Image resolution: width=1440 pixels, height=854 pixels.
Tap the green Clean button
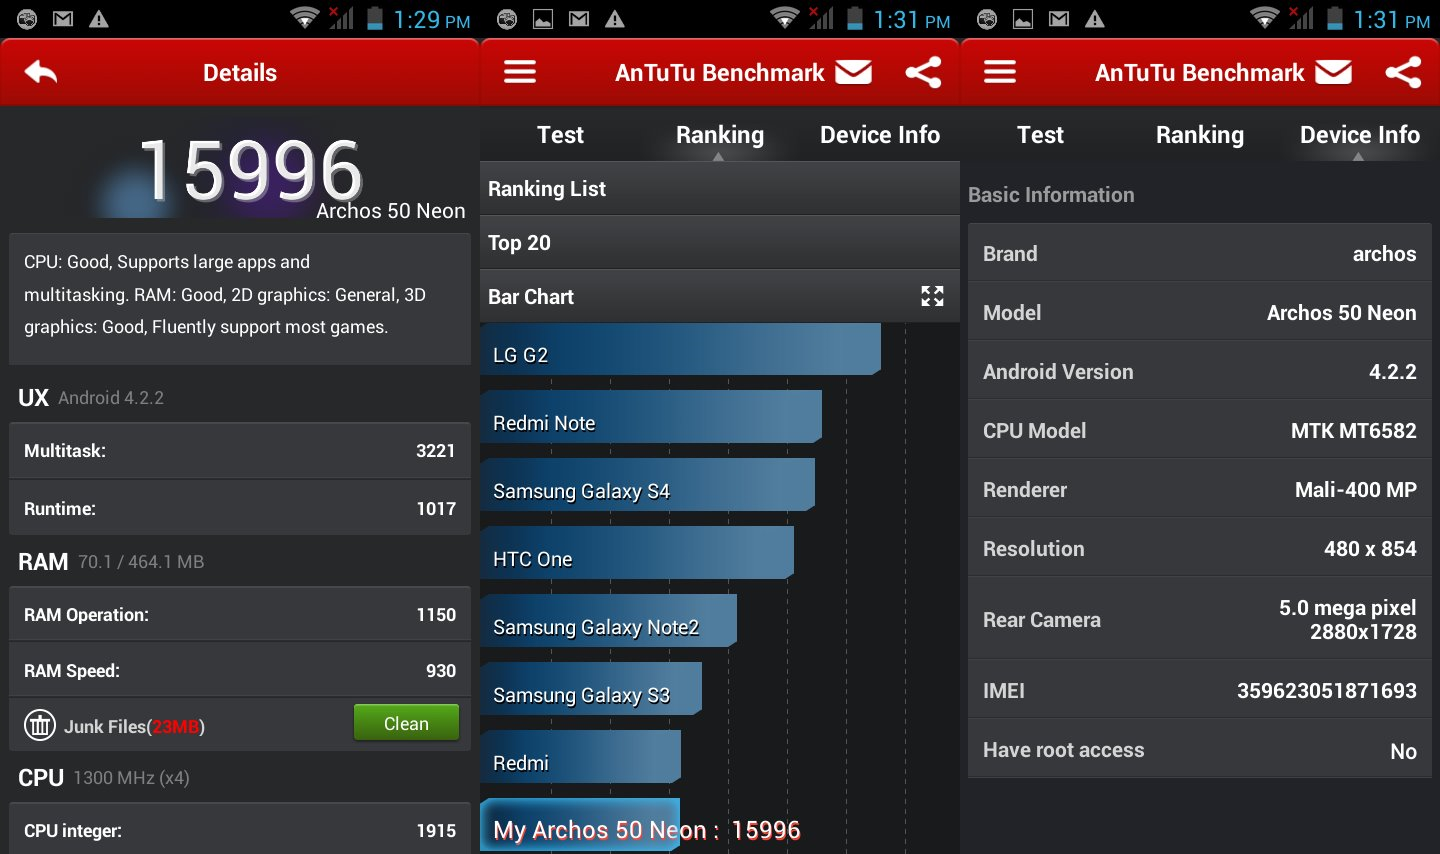coord(406,723)
